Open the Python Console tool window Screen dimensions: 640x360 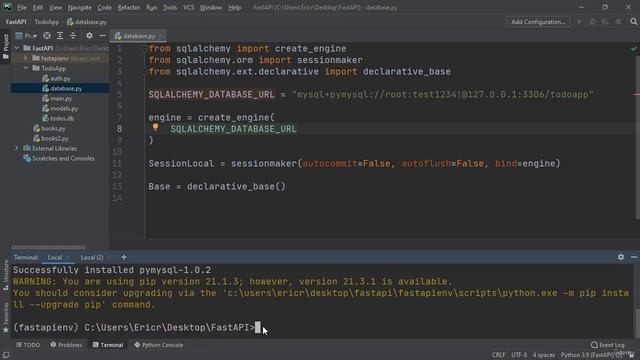coord(158,345)
